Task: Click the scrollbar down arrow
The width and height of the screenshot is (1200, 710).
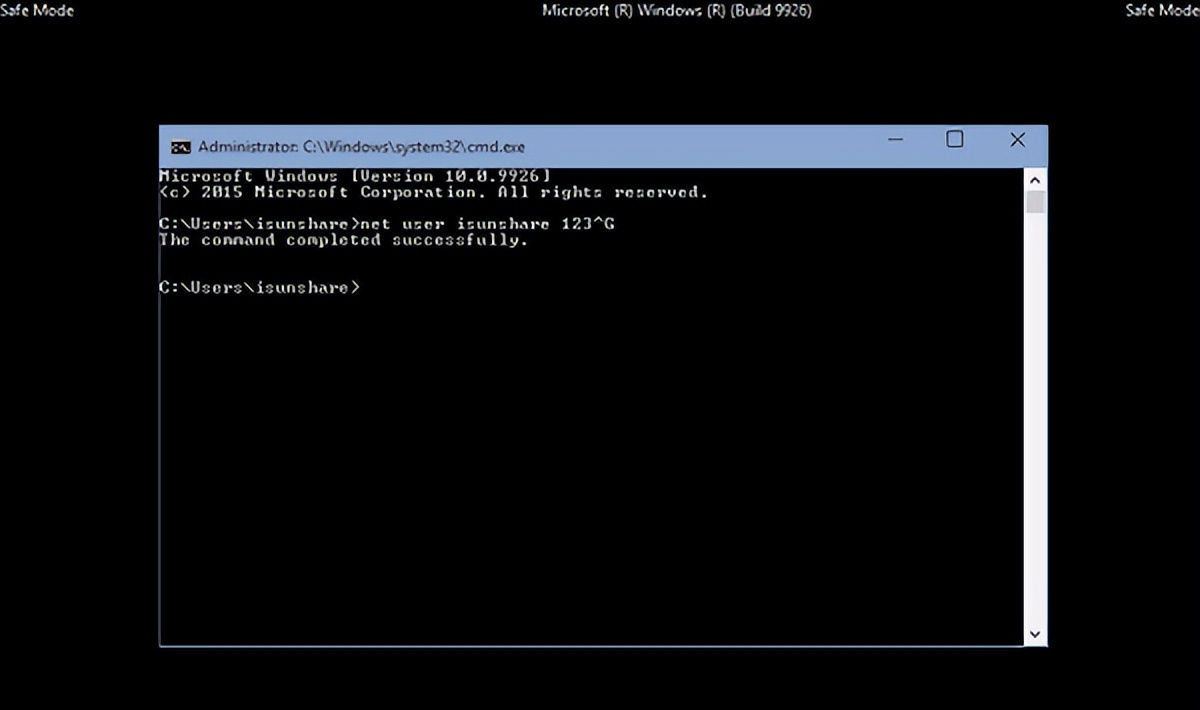Action: tap(1035, 634)
